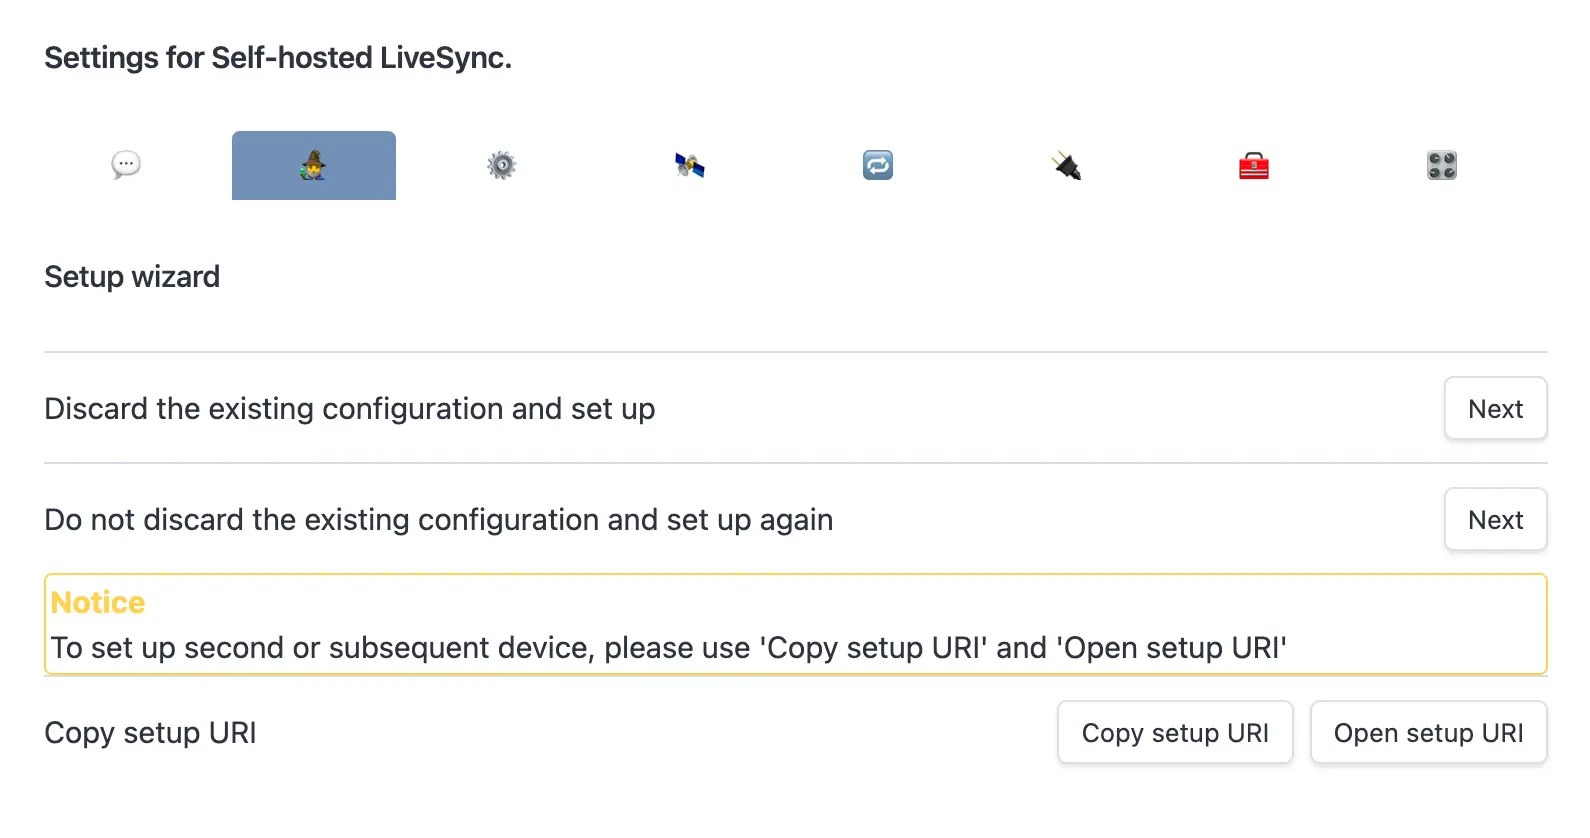The image size is (1590, 838).
Task: Open the electric plug tab icon
Action: pos(1066,165)
